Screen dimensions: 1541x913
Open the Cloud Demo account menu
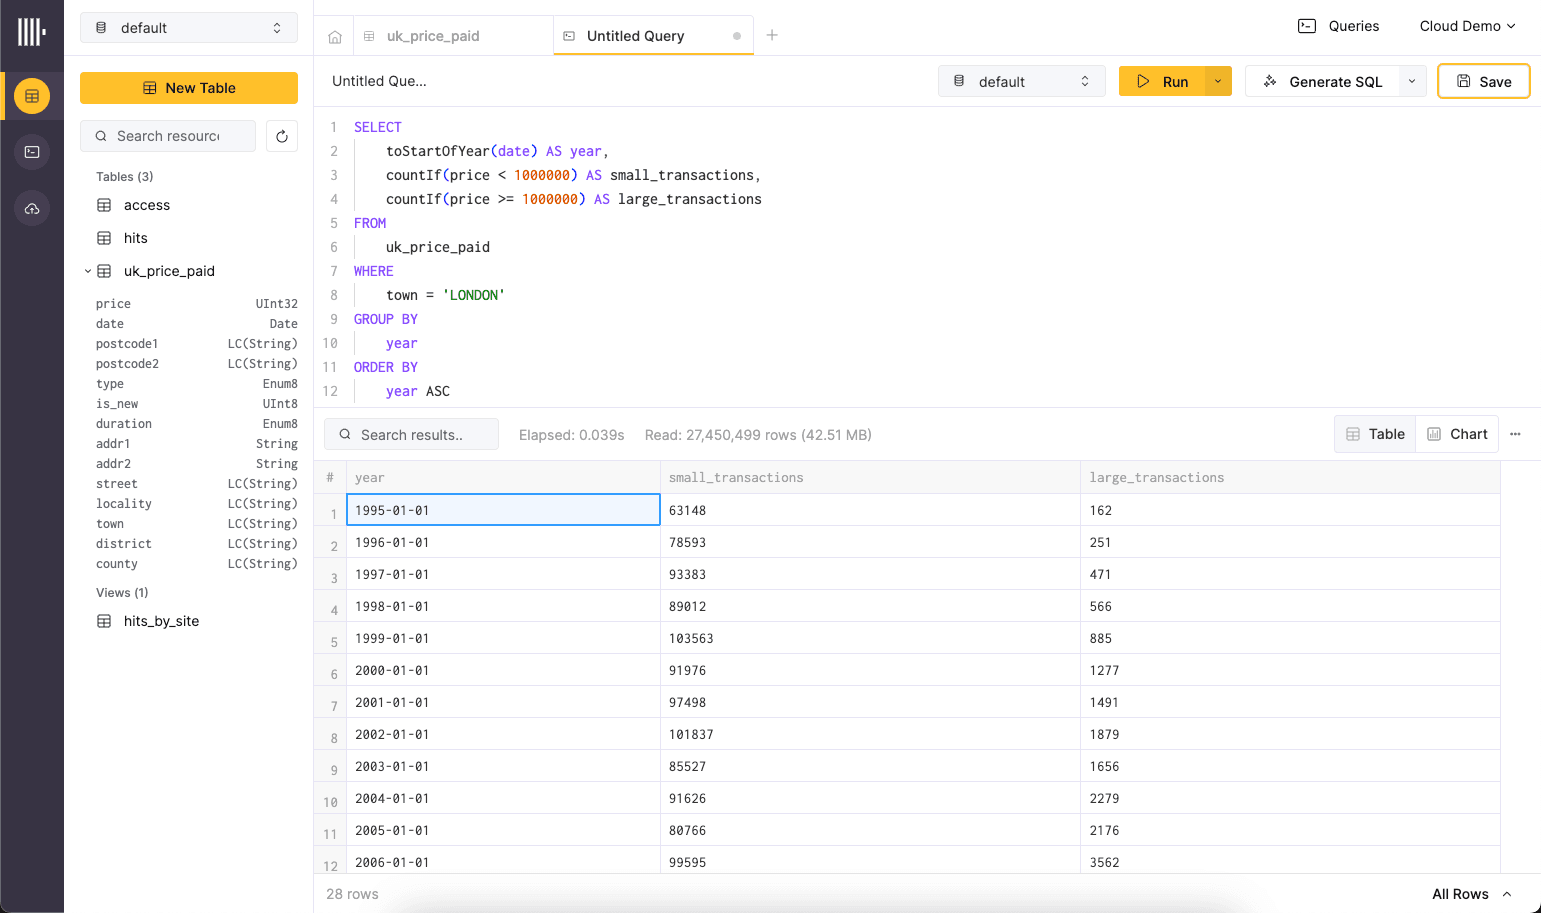click(1467, 26)
